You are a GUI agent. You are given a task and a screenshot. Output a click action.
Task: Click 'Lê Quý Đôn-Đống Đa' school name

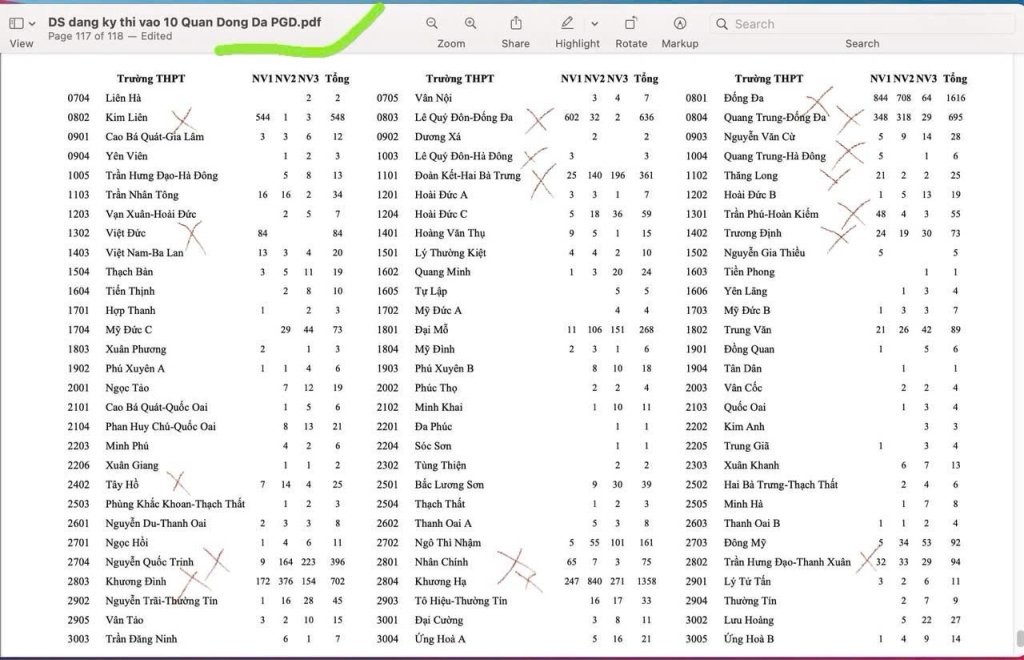pos(464,118)
